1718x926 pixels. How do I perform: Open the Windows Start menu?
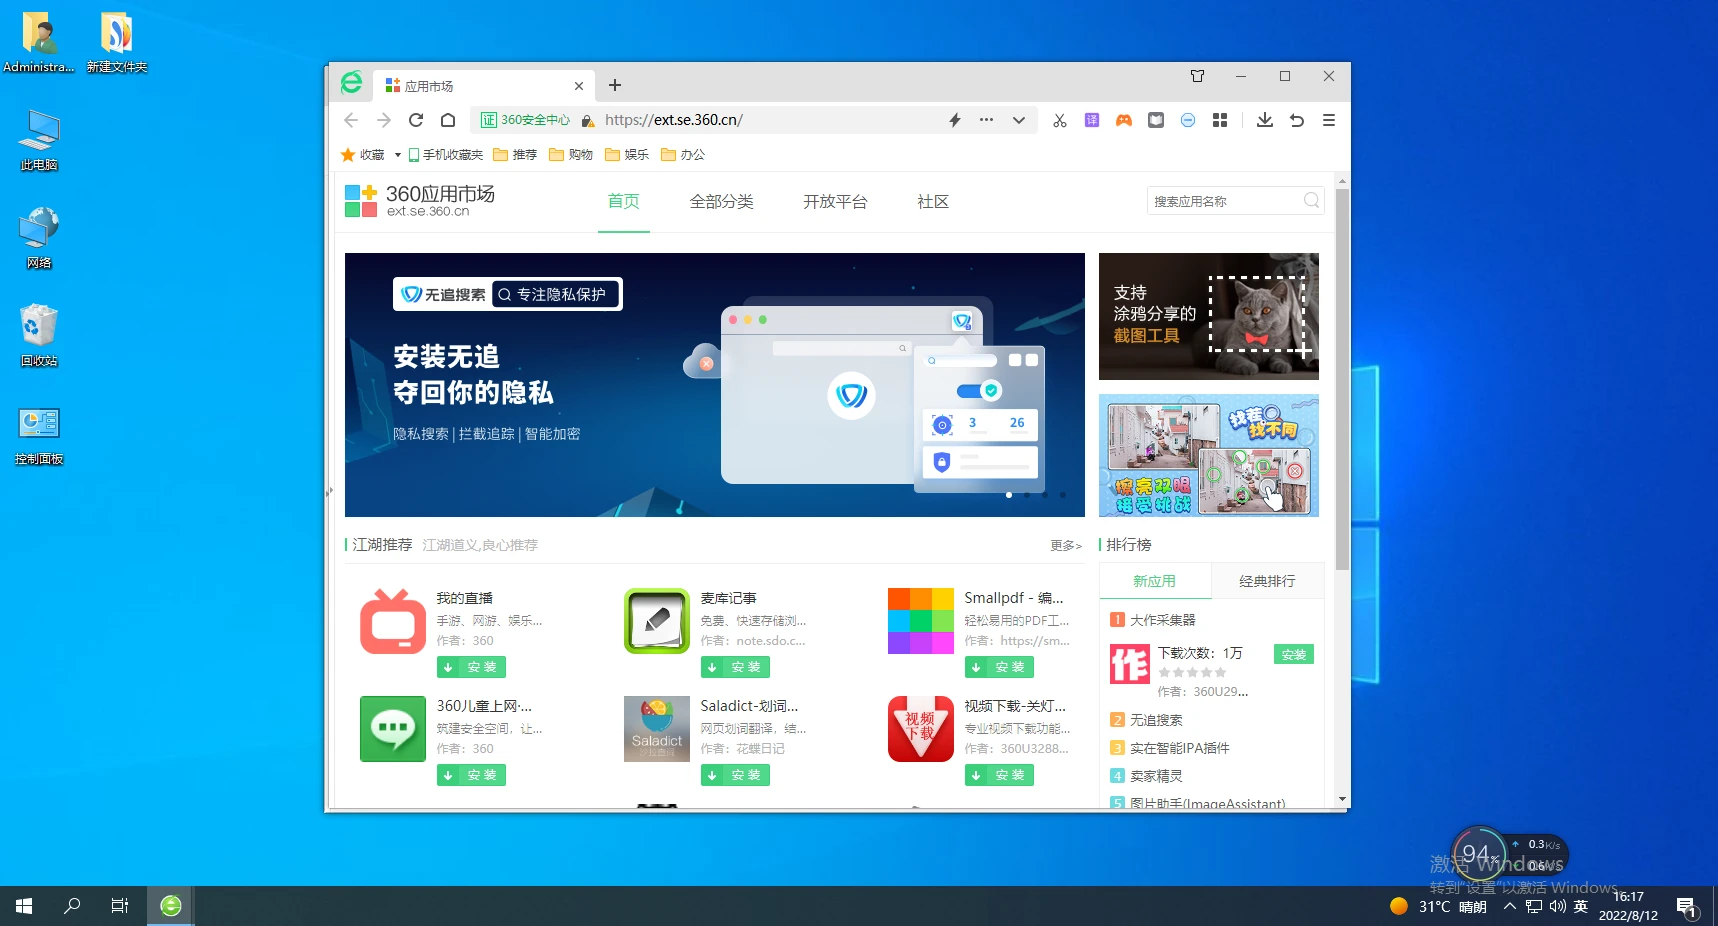(24, 906)
